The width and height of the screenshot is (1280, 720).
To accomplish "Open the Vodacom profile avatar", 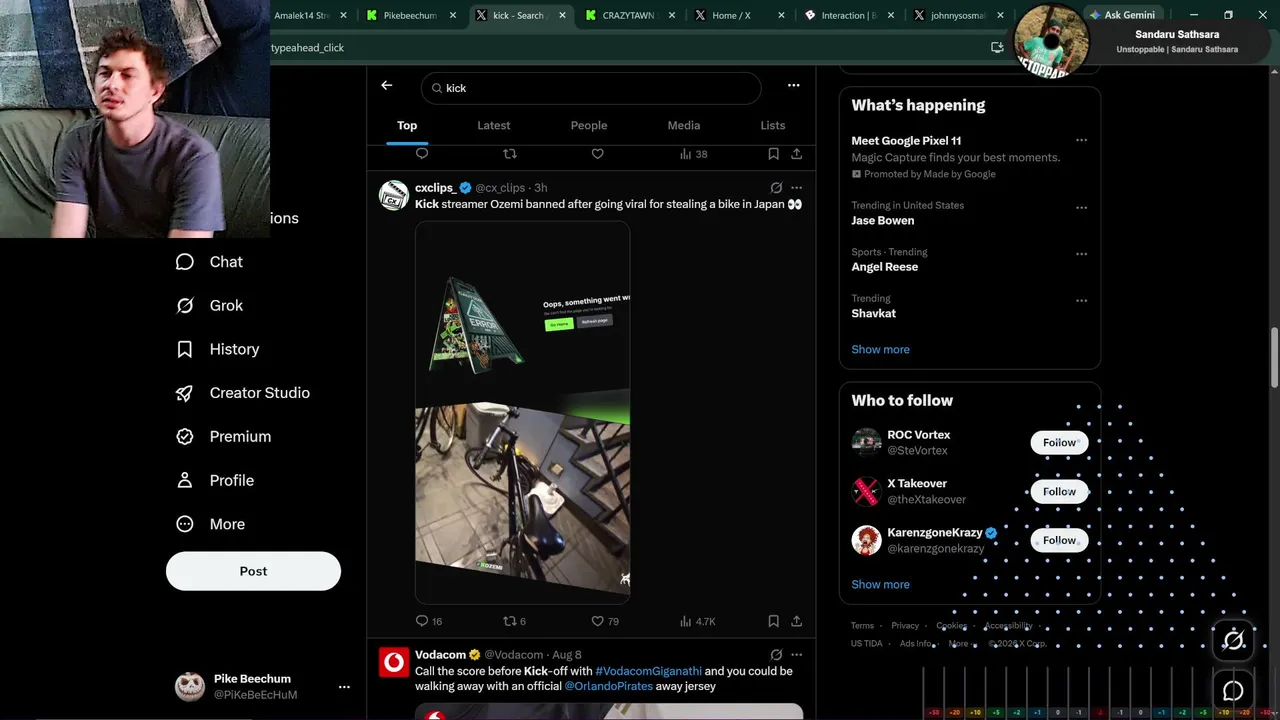I will (394, 662).
